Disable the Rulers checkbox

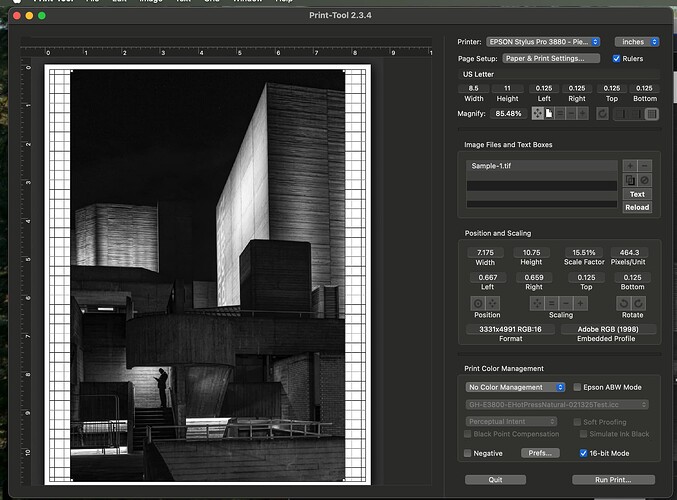coord(617,59)
